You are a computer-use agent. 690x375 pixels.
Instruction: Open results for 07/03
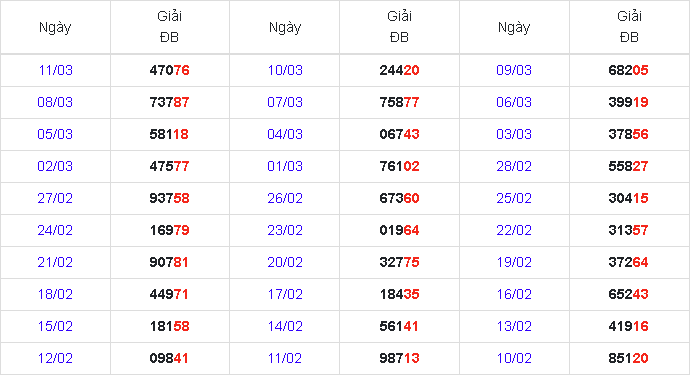coord(285,103)
